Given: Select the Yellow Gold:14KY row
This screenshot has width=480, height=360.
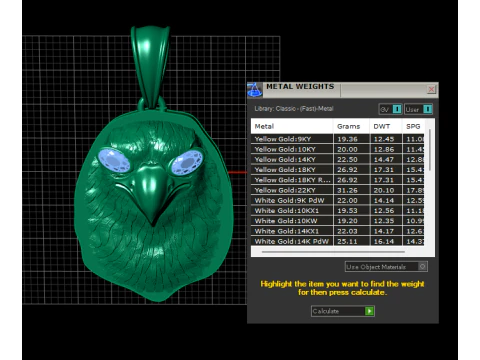Looking at the screenshot, I should pos(337,159).
